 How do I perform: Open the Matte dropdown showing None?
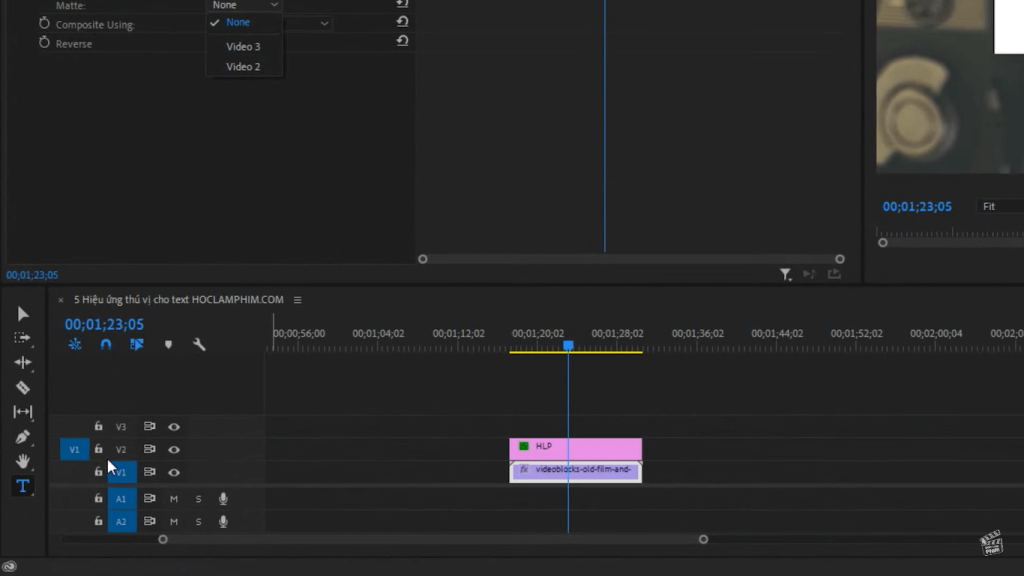(x=244, y=5)
